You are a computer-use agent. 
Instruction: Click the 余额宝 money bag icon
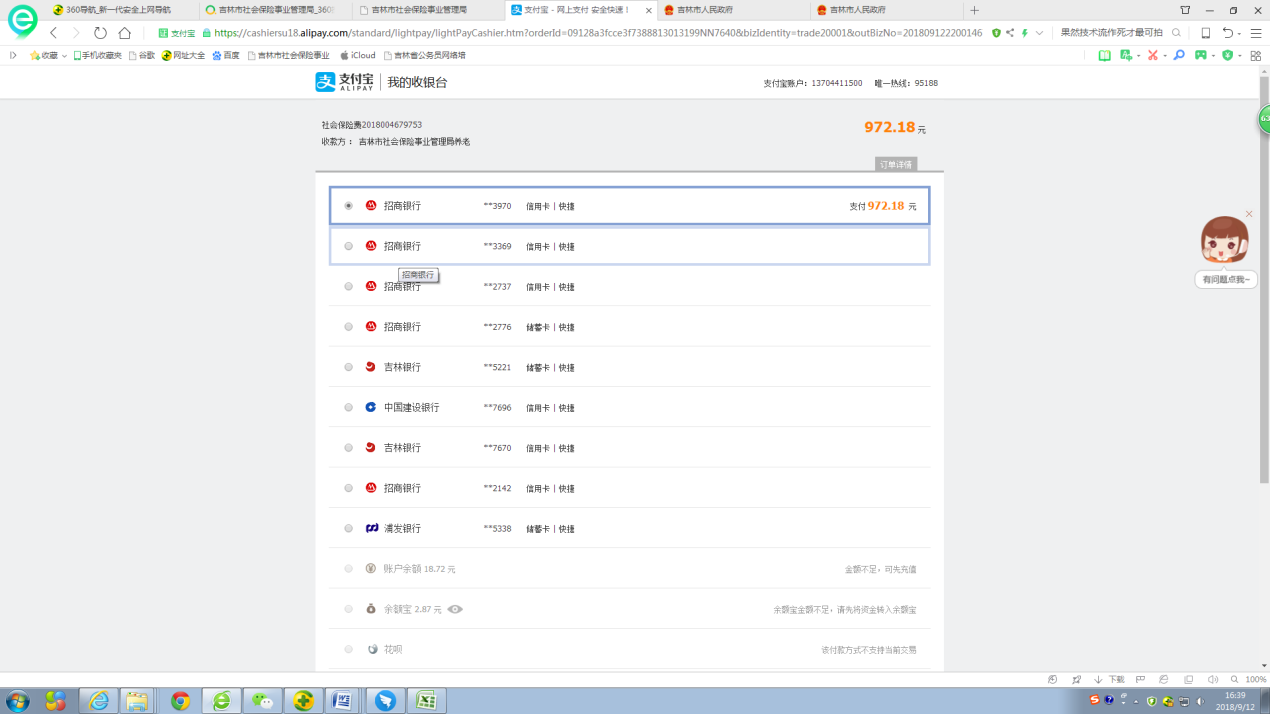click(371, 609)
